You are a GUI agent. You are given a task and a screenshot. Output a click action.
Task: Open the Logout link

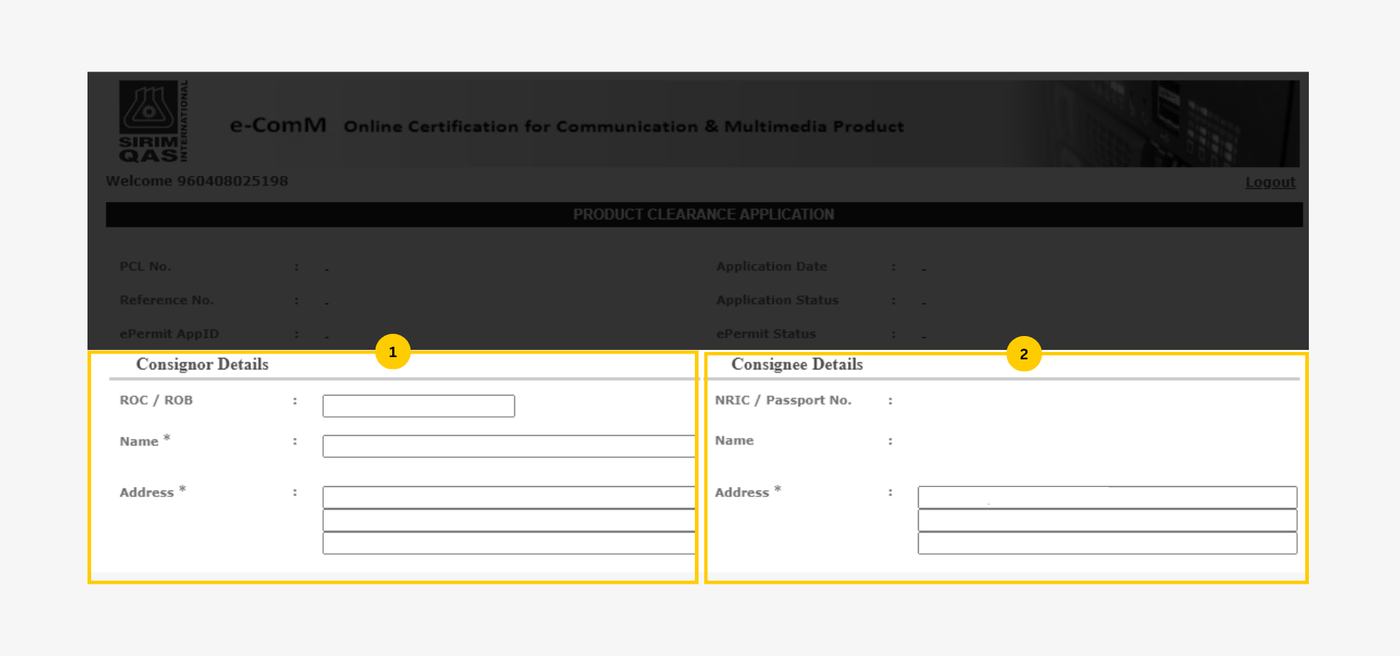coord(1270,181)
